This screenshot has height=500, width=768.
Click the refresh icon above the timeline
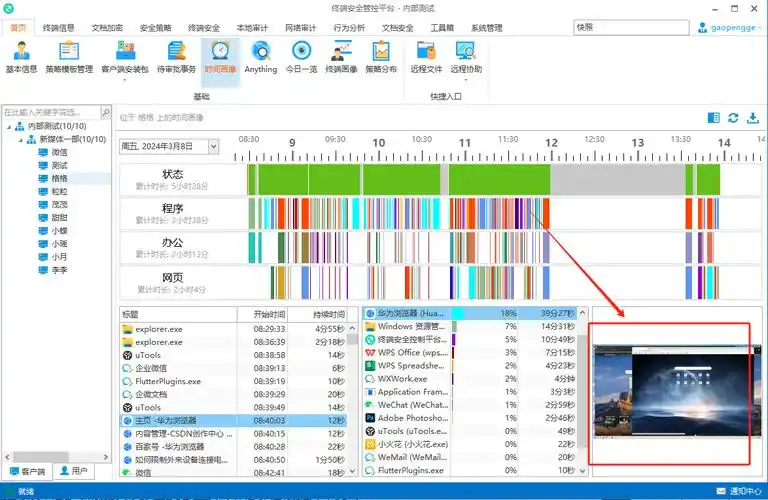coord(733,118)
